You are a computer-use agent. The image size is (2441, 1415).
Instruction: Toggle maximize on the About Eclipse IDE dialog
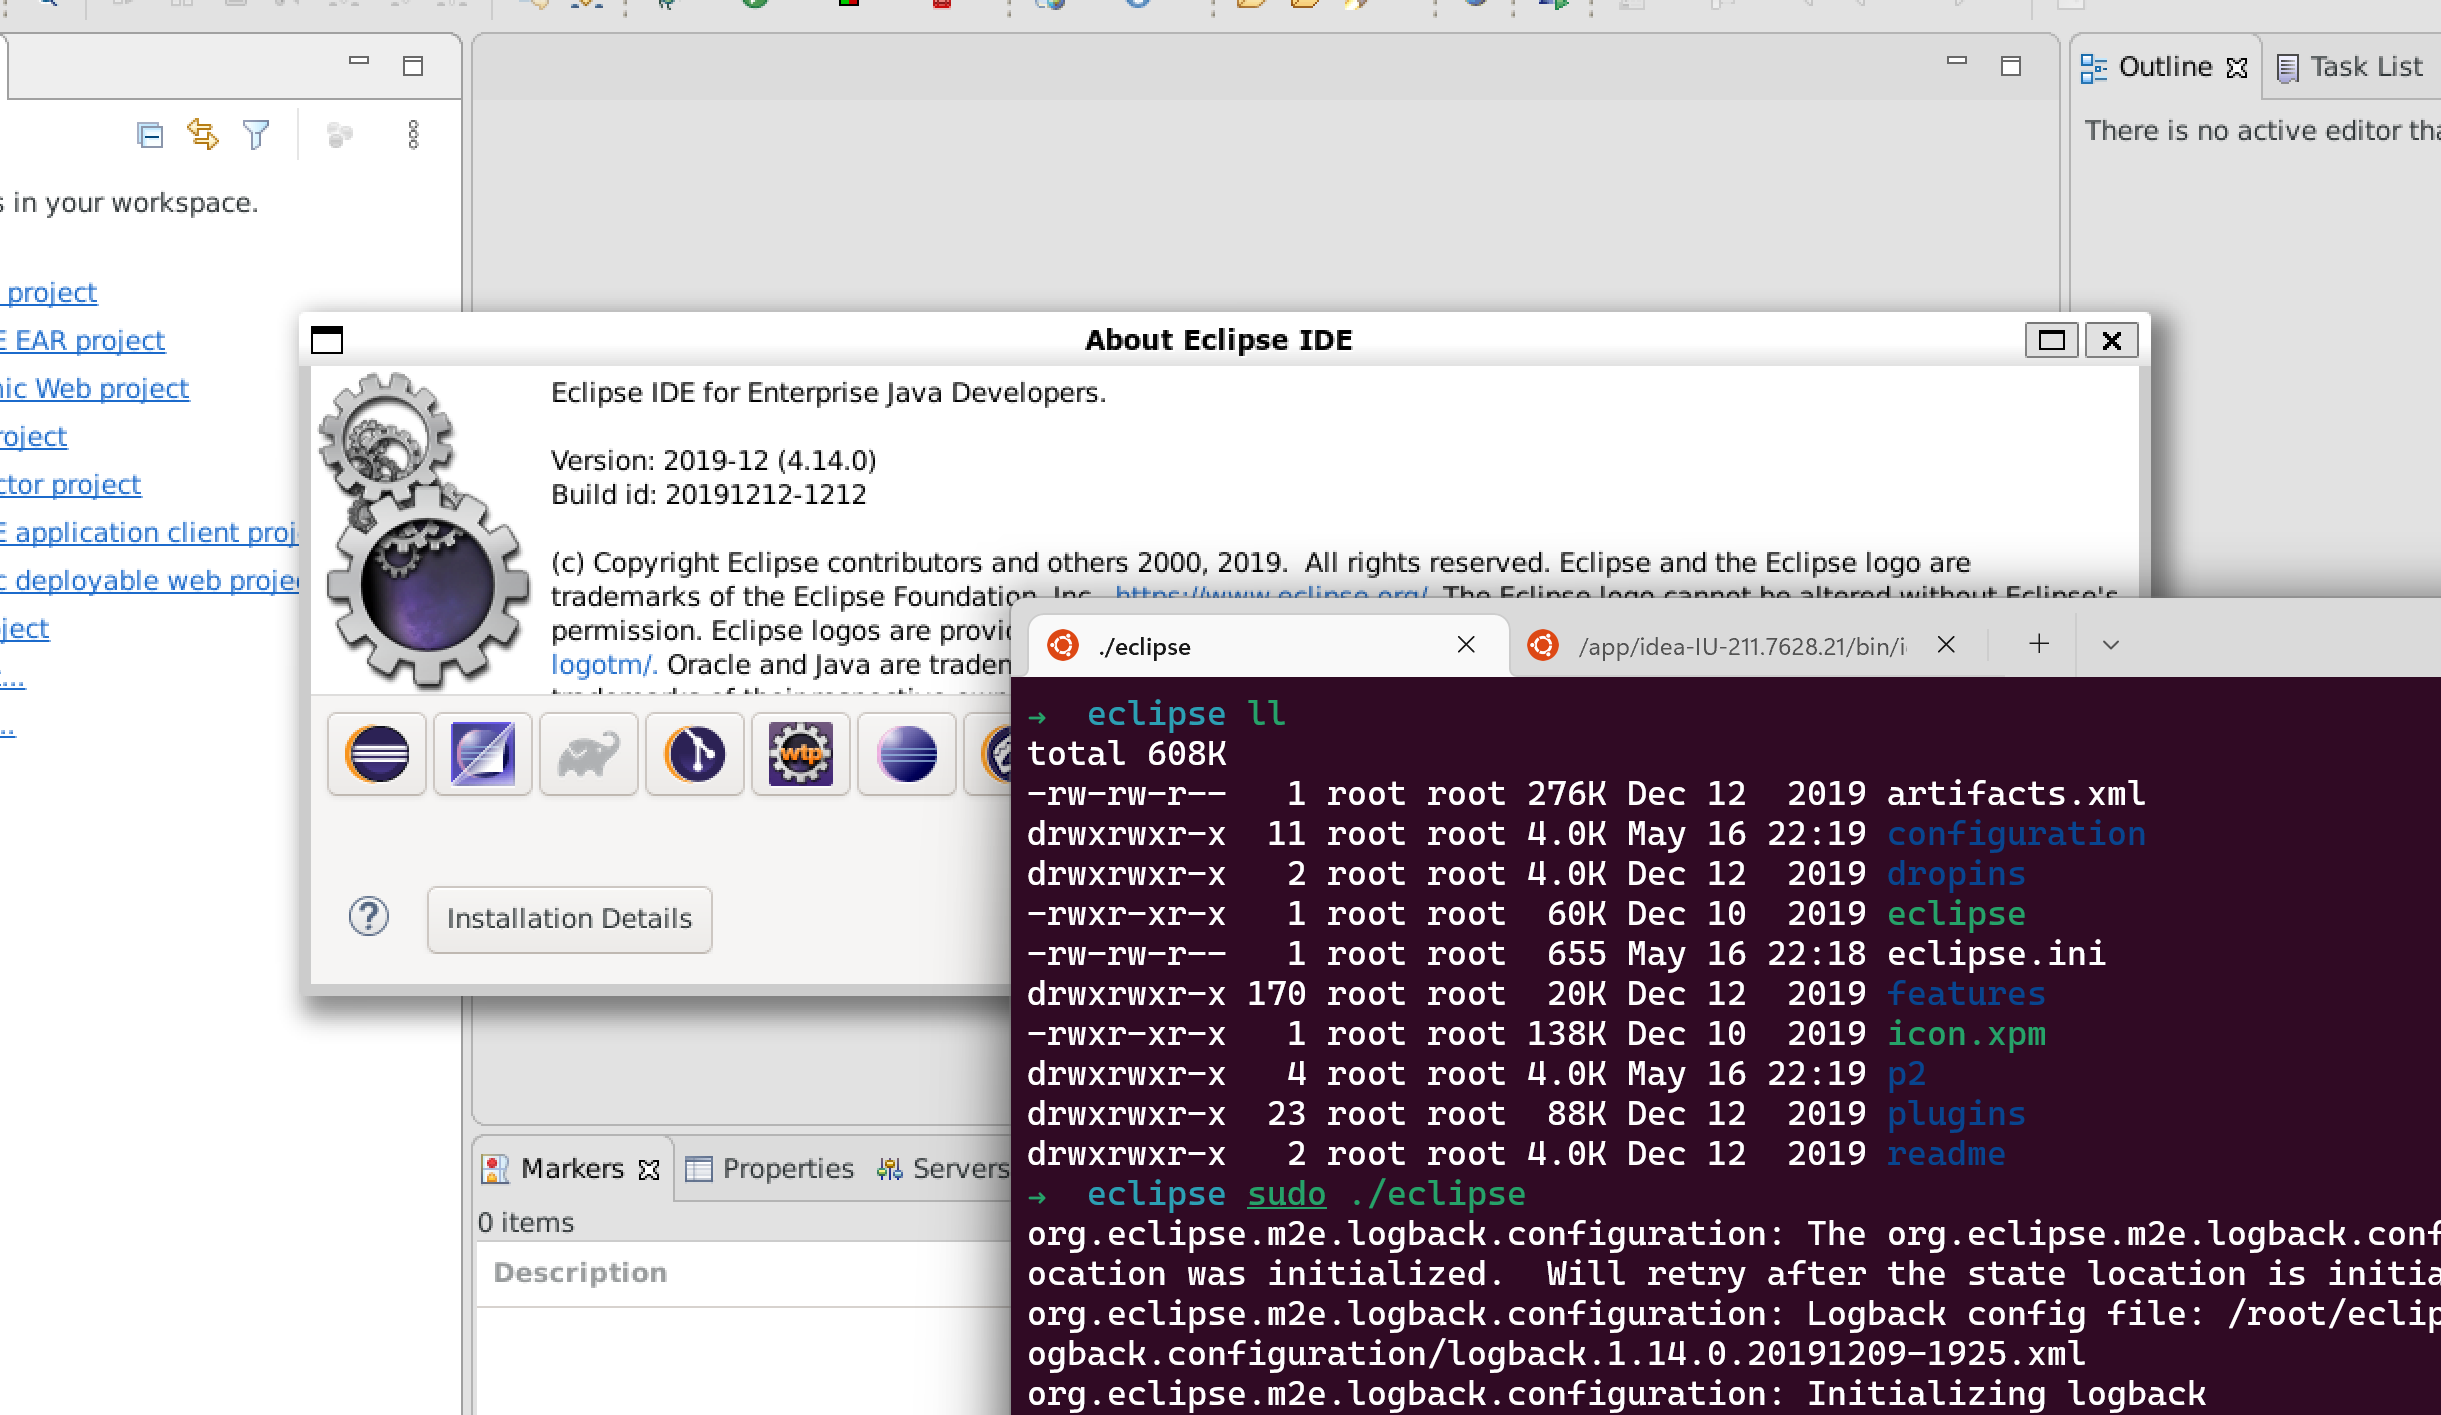click(2052, 340)
